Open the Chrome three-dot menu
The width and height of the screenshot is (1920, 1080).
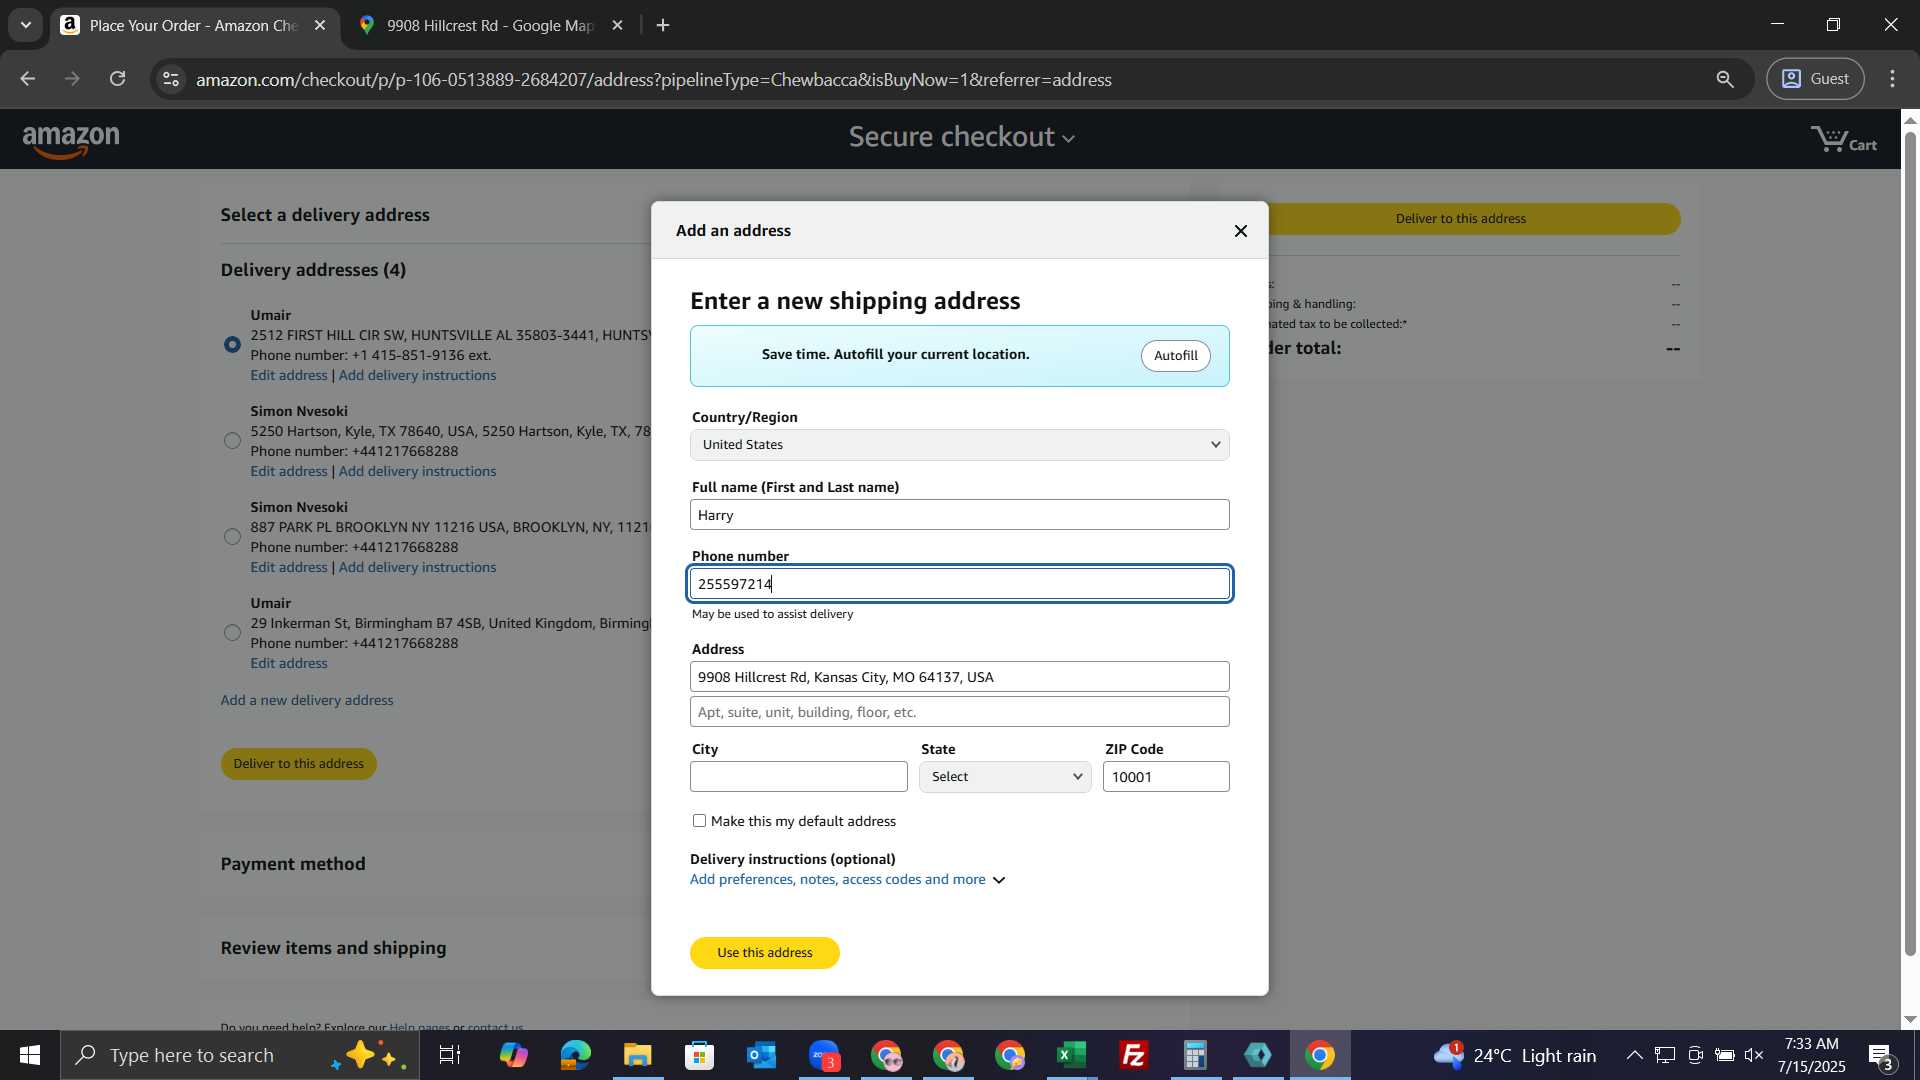tap(1893, 79)
